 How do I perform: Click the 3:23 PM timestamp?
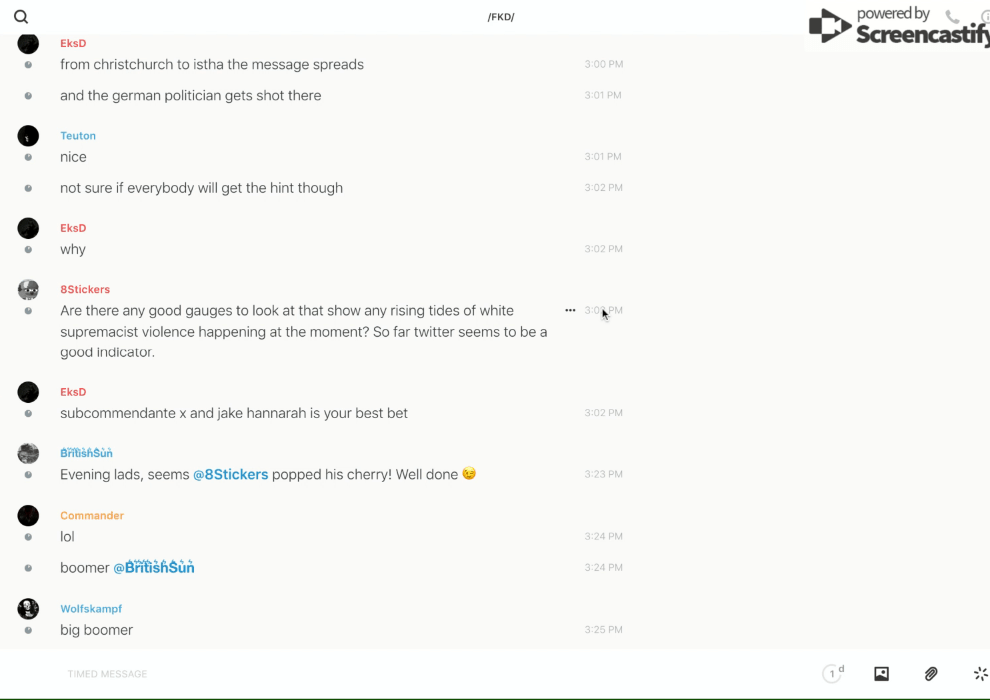click(603, 475)
